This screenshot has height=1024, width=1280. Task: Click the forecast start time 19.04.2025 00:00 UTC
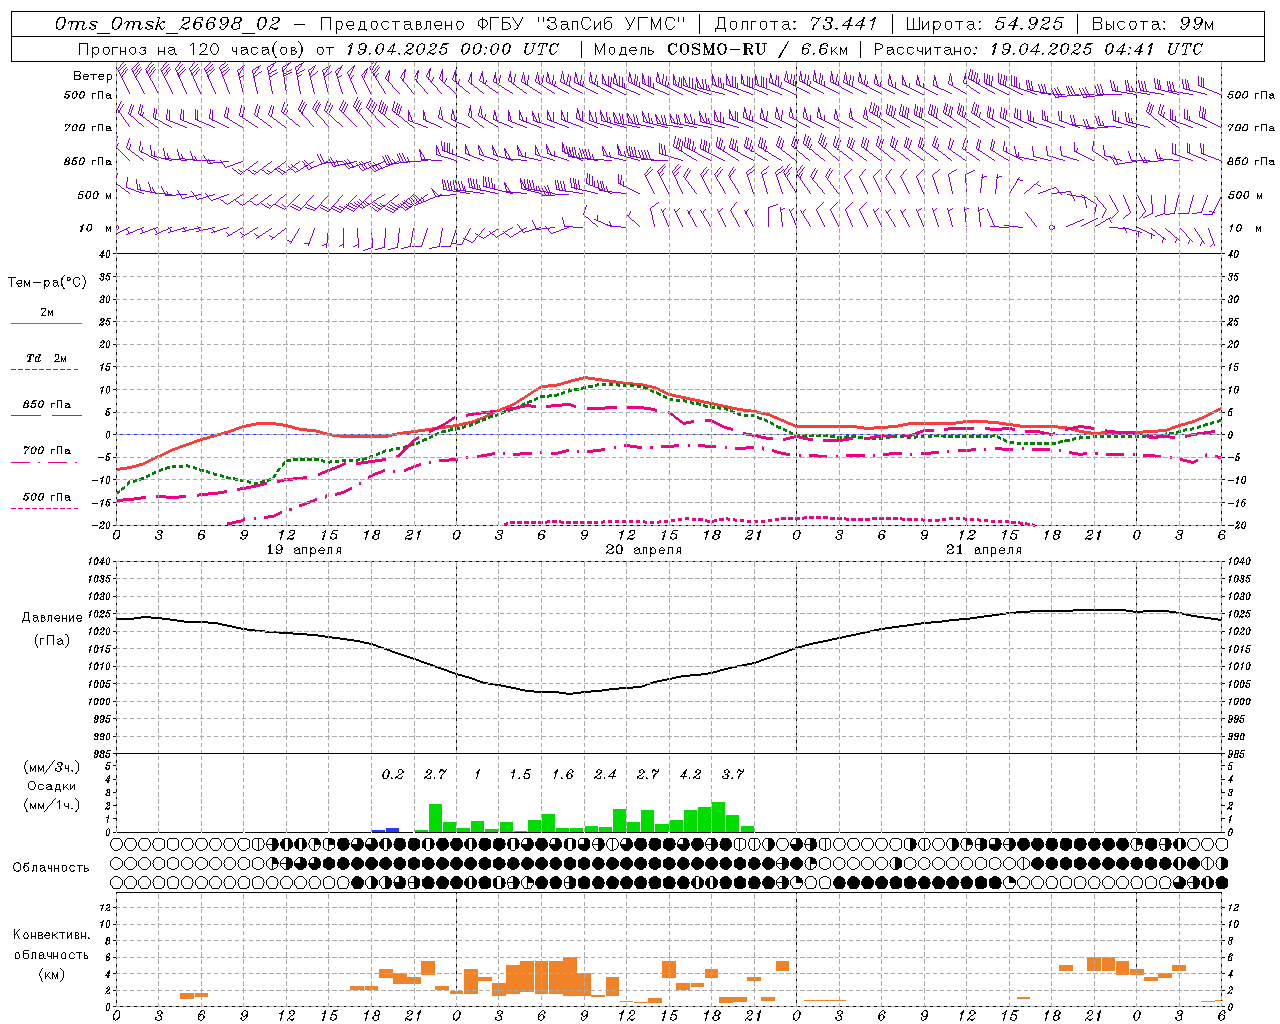452,49
